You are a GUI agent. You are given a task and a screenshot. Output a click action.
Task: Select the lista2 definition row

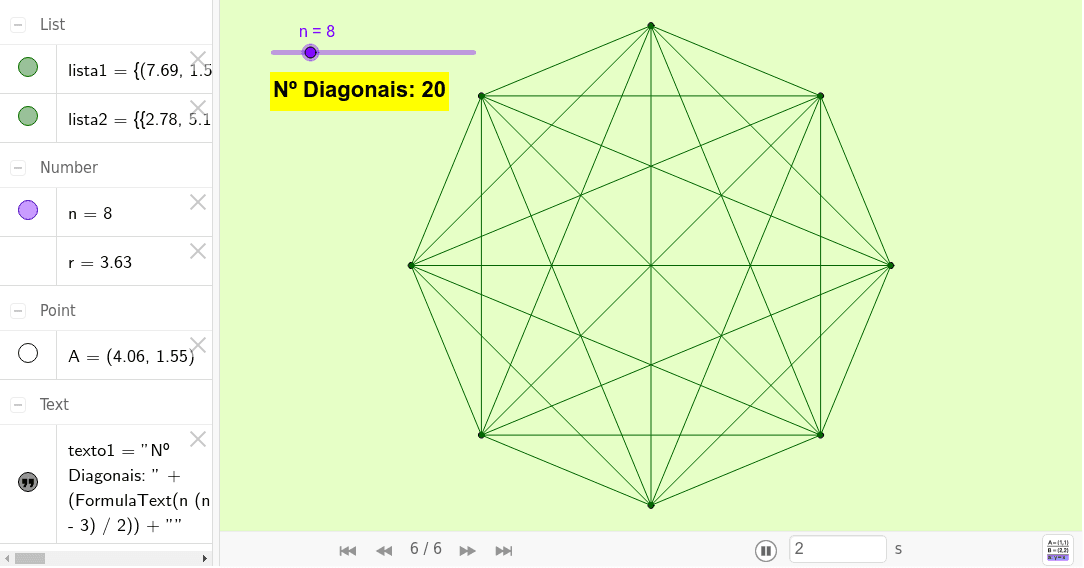coord(135,119)
